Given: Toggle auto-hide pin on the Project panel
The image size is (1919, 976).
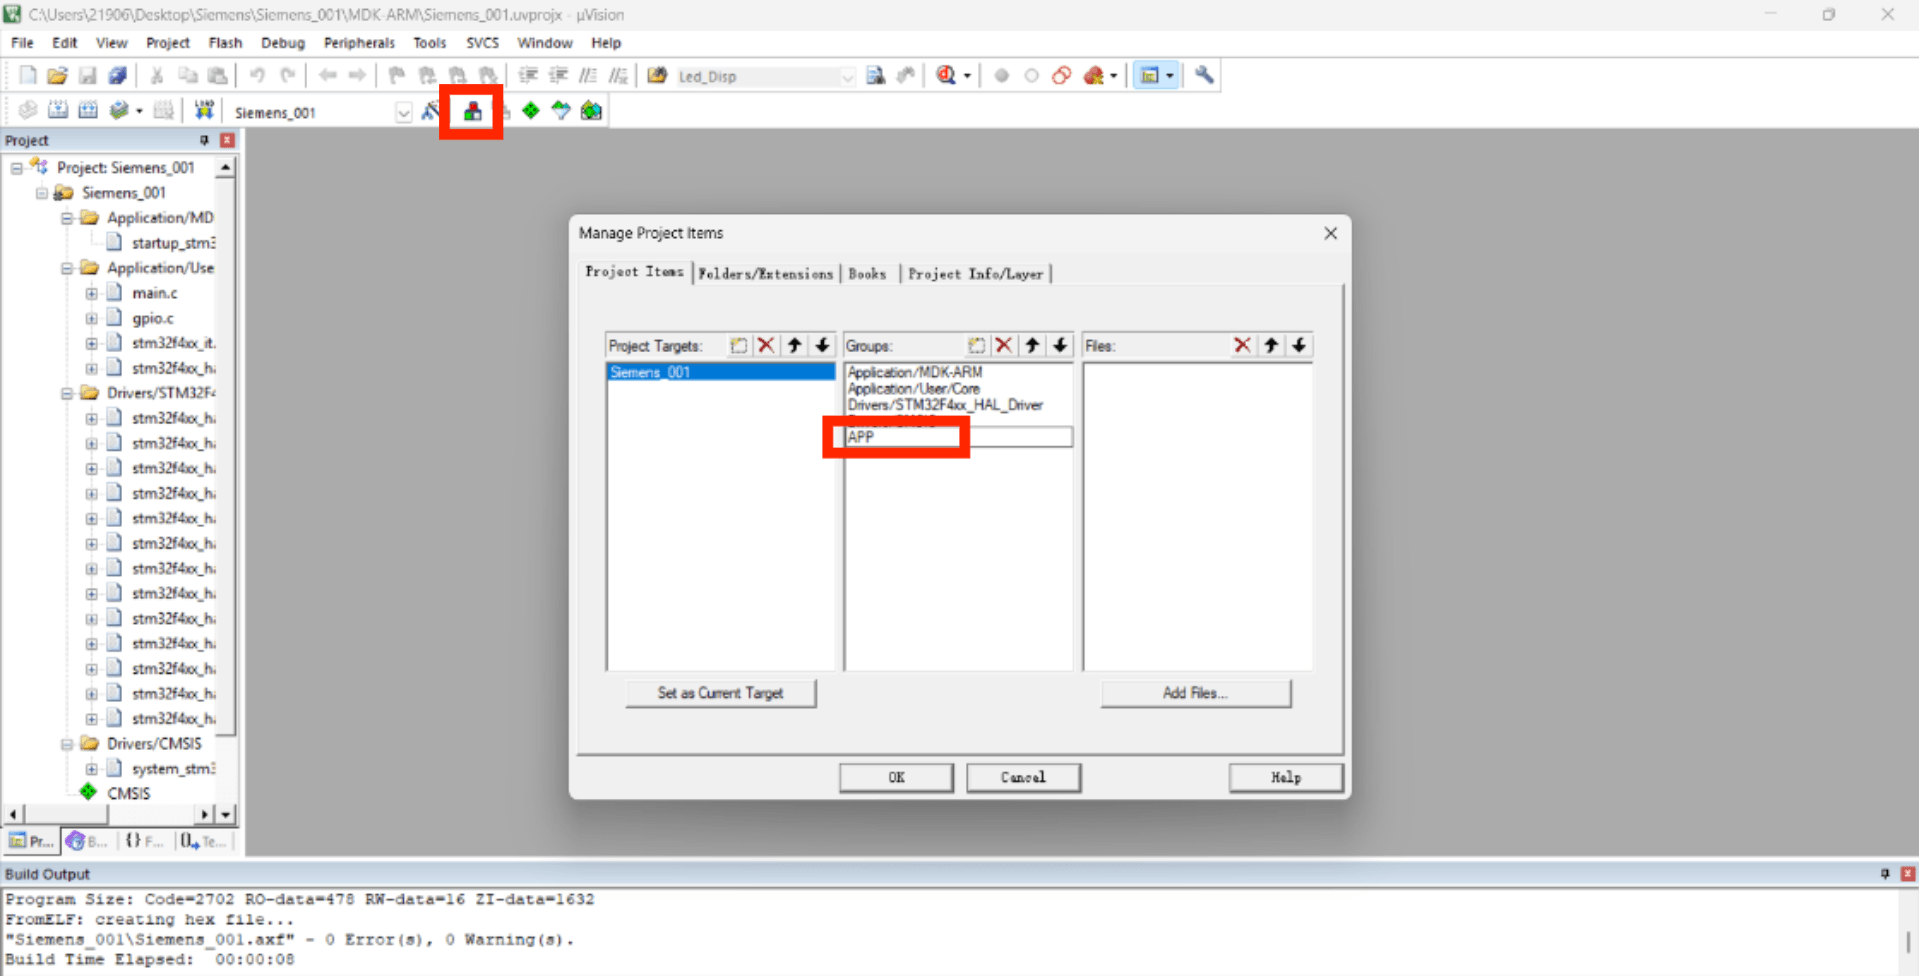Looking at the screenshot, I should (x=204, y=140).
